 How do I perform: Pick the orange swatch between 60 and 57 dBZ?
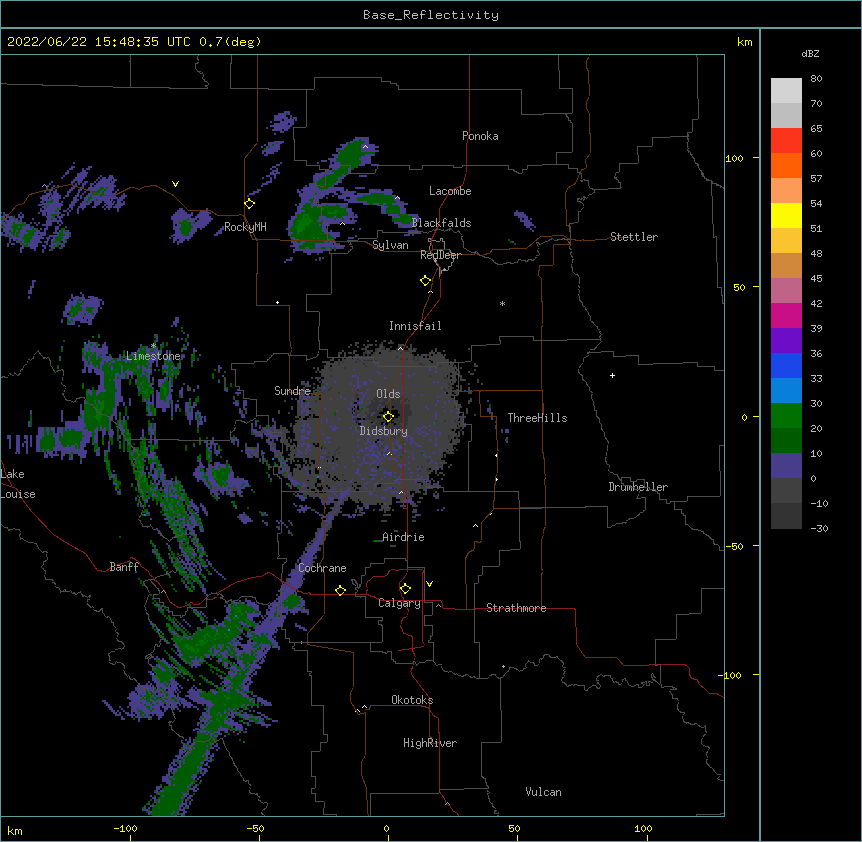tap(786, 165)
